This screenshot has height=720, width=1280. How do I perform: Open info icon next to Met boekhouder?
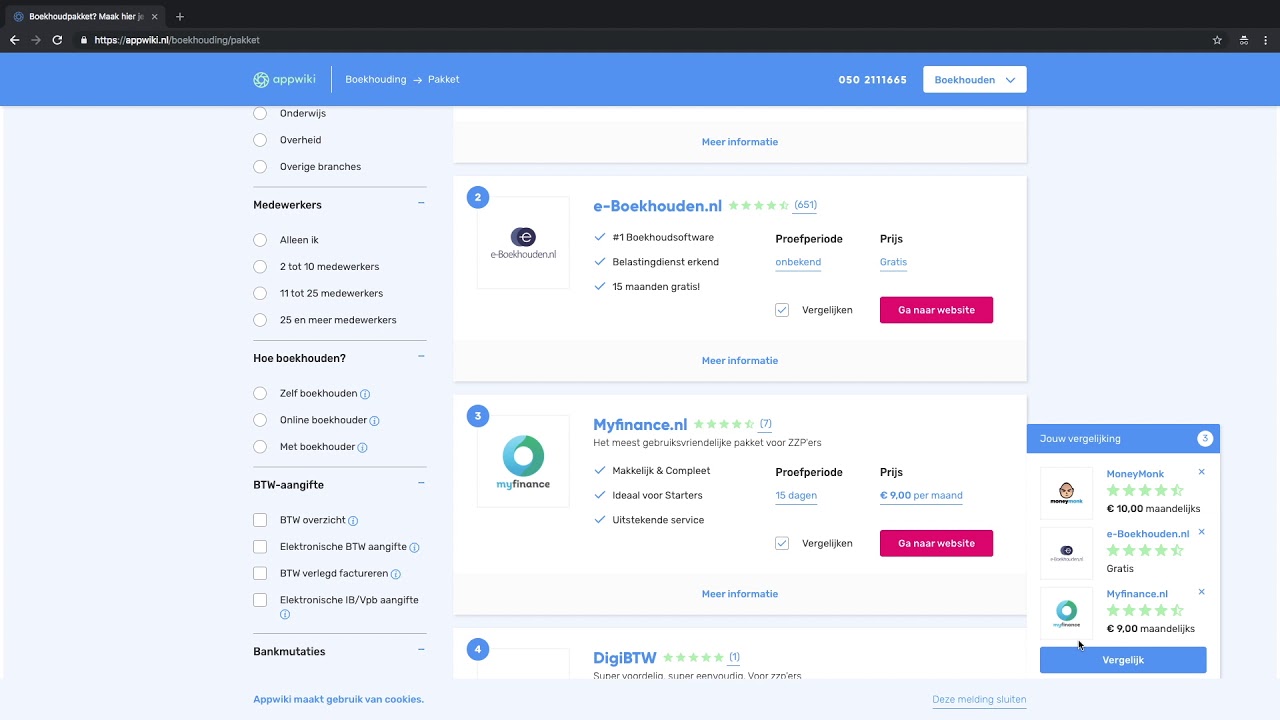(x=362, y=448)
